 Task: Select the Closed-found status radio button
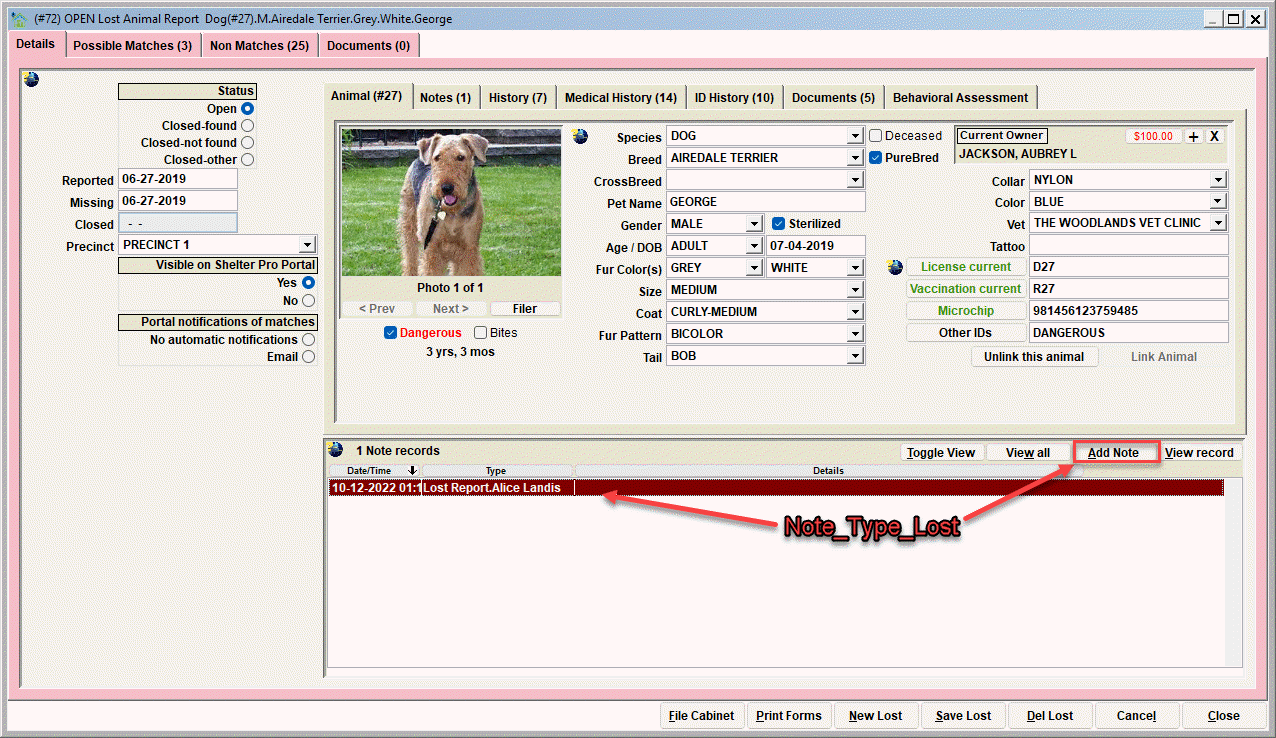click(247, 126)
